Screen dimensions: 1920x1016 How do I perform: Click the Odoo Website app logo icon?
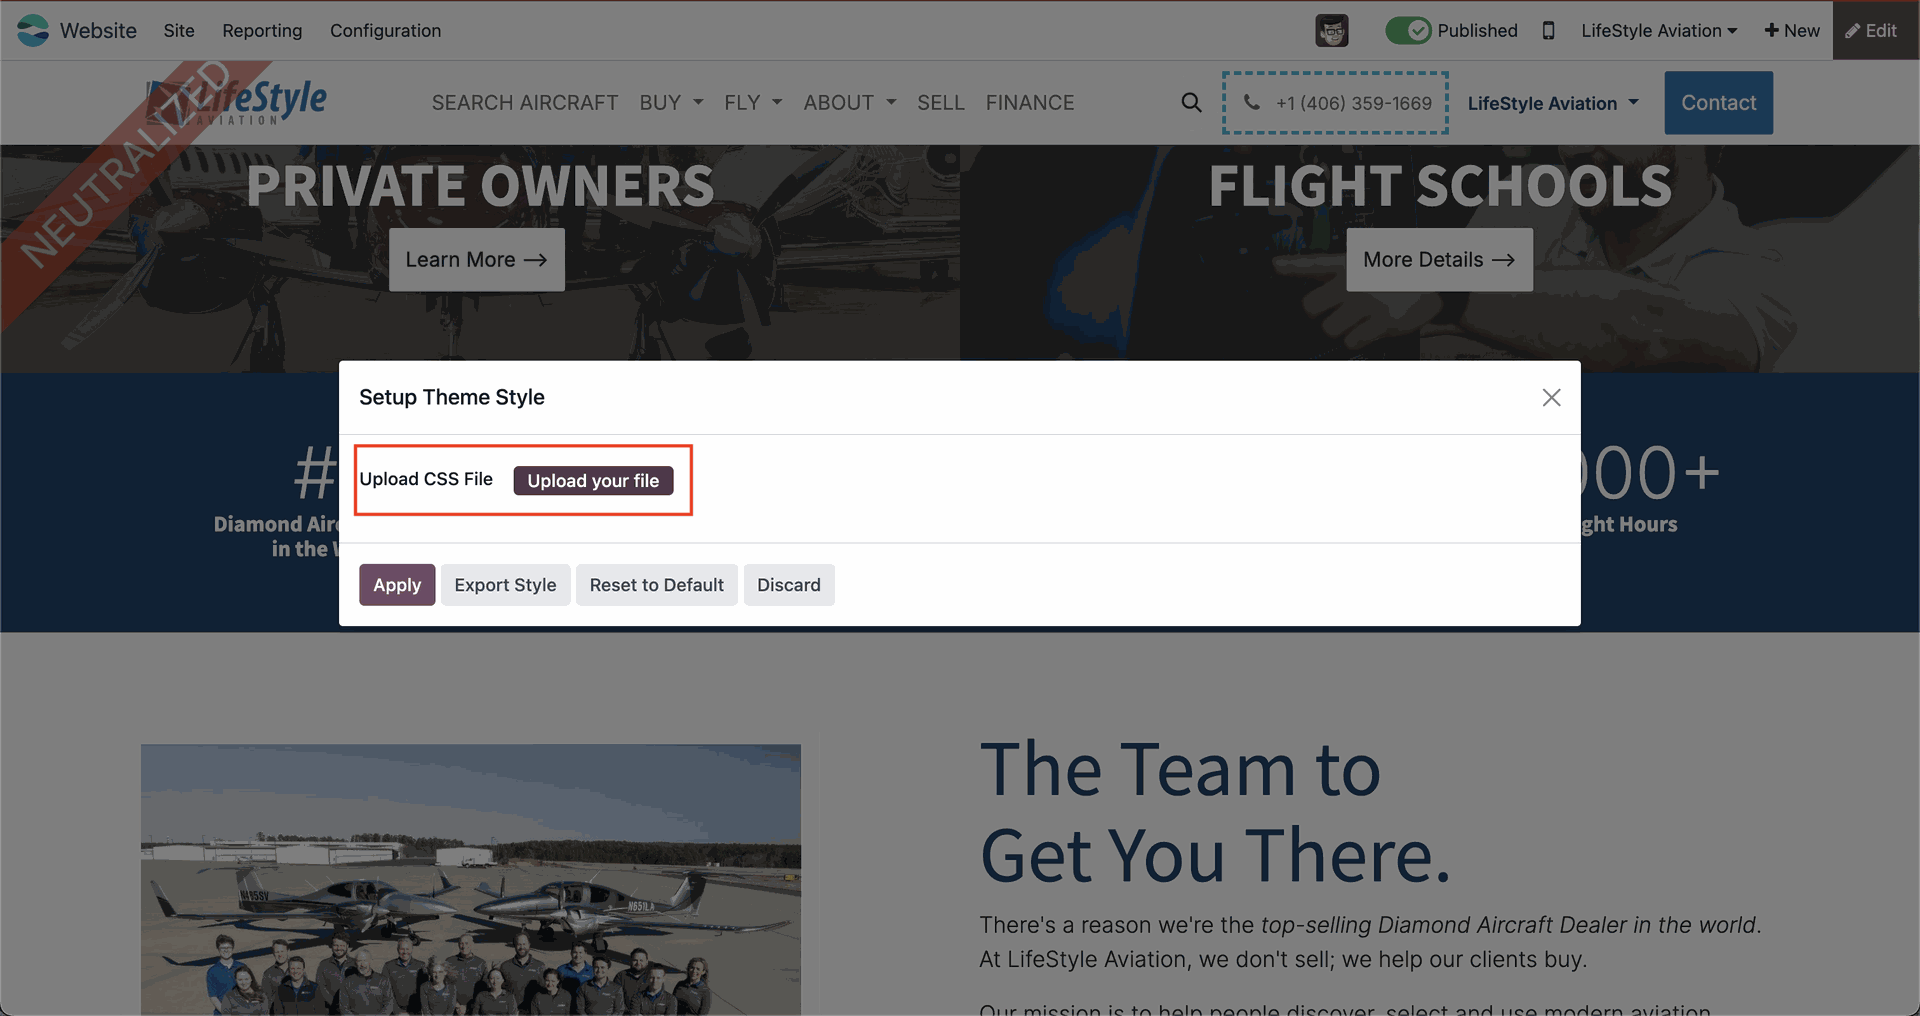(x=33, y=30)
